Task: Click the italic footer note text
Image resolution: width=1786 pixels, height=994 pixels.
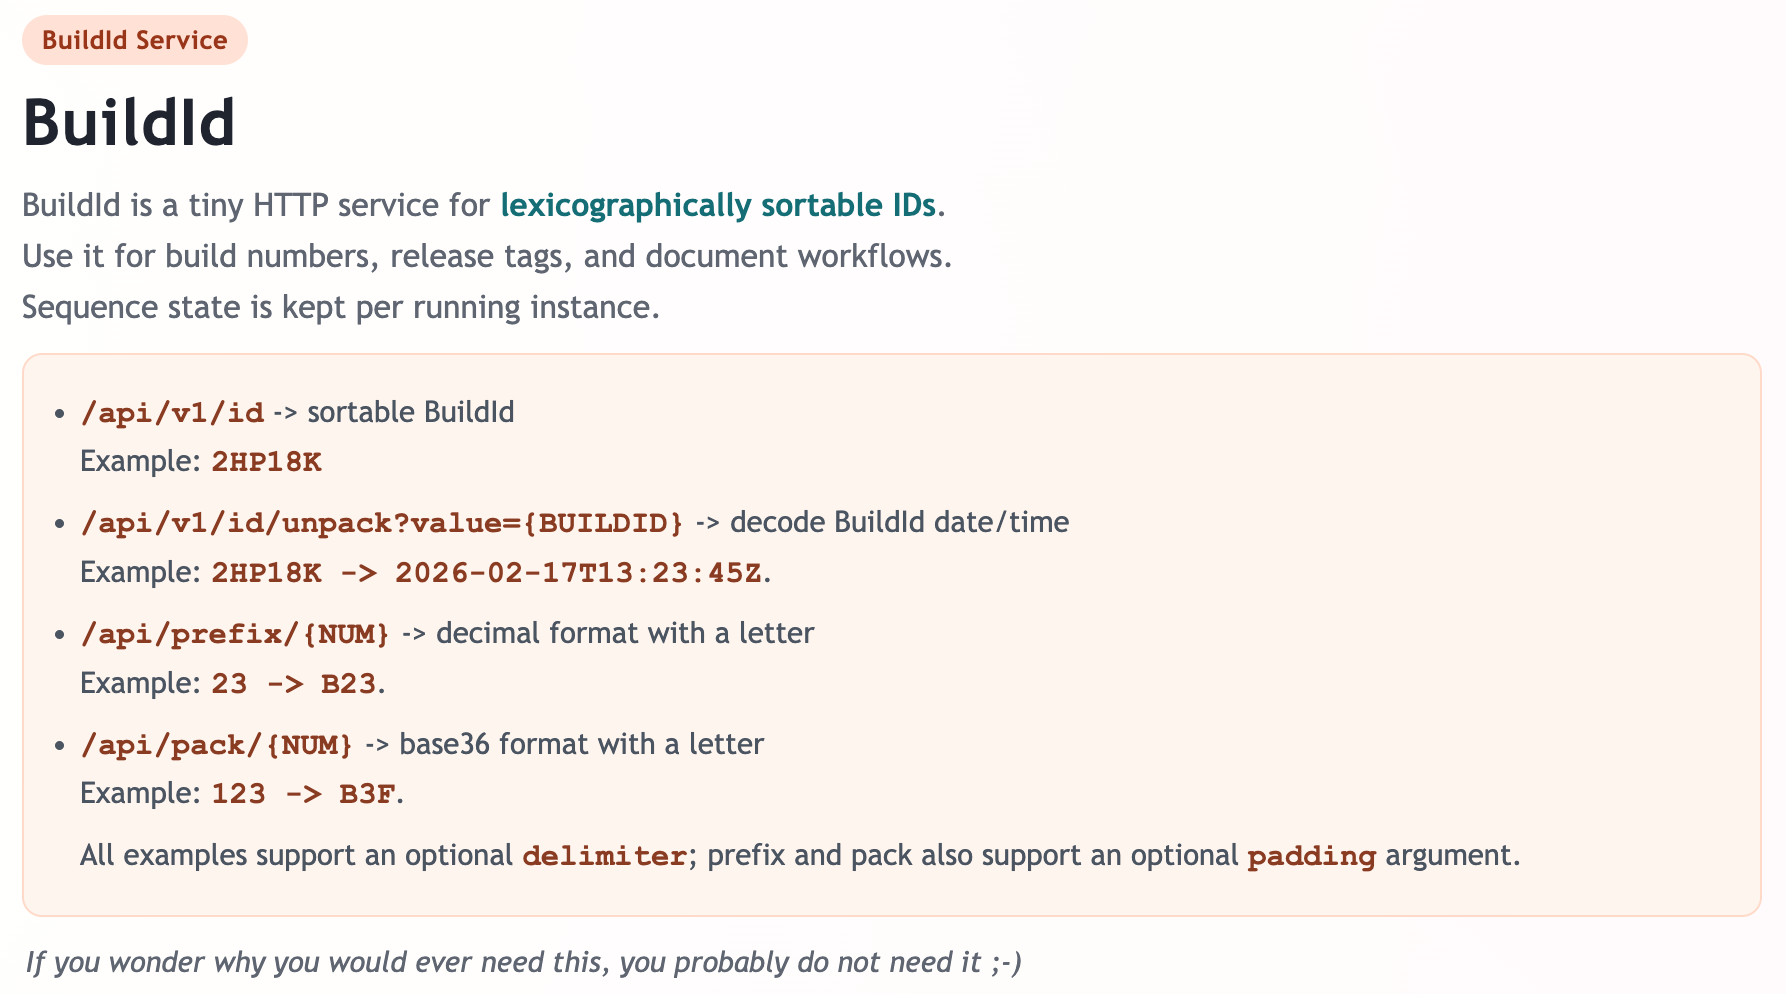Action: [523, 962]
